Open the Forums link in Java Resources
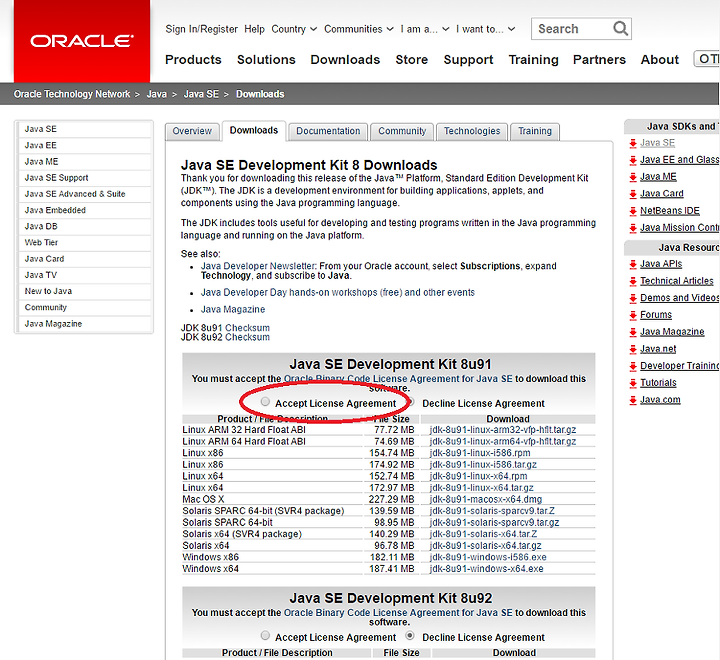This screenshot has height=660, width=720. (x=656, y=315)
